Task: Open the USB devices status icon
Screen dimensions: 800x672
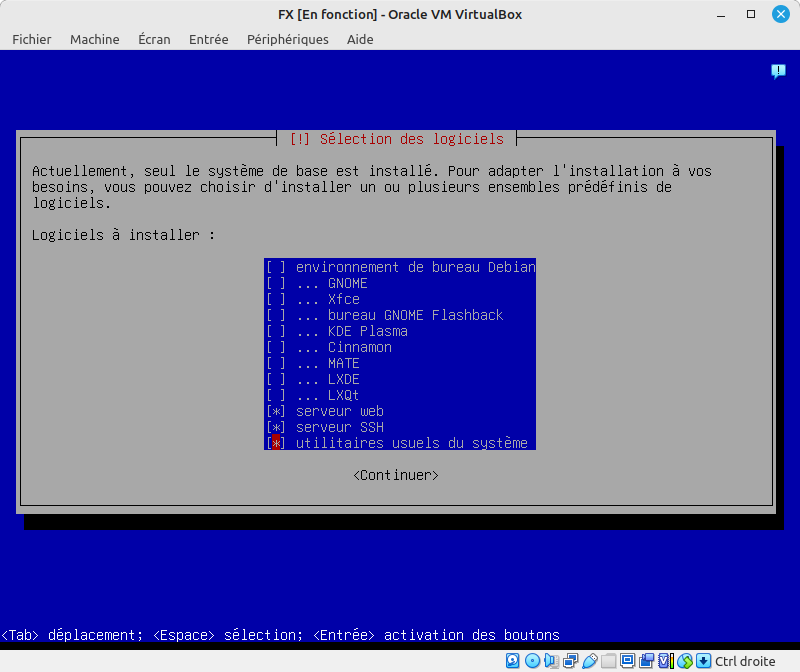Action: point(590,661)
